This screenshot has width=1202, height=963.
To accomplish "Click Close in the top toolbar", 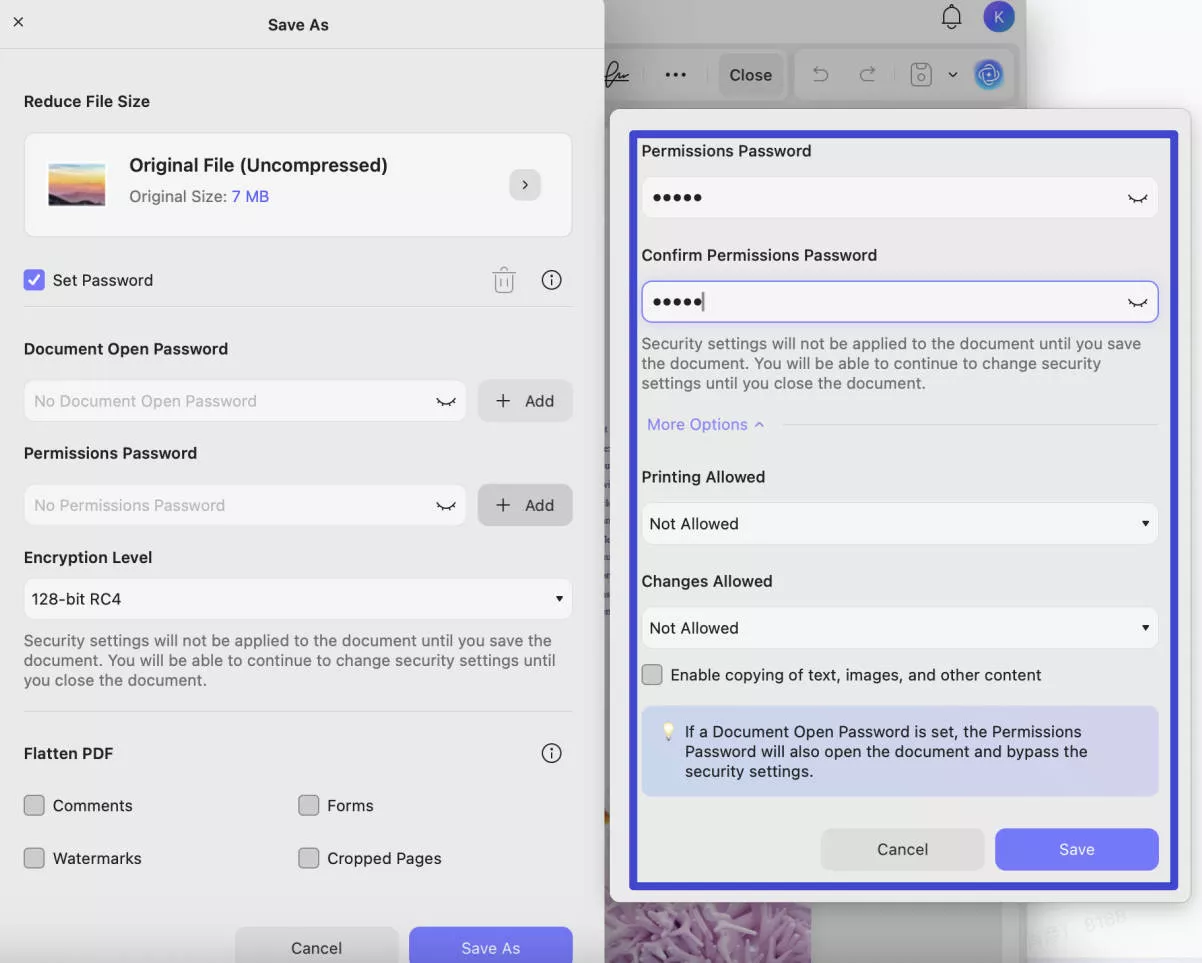I will pyautogui.click(x=751, y=74).
